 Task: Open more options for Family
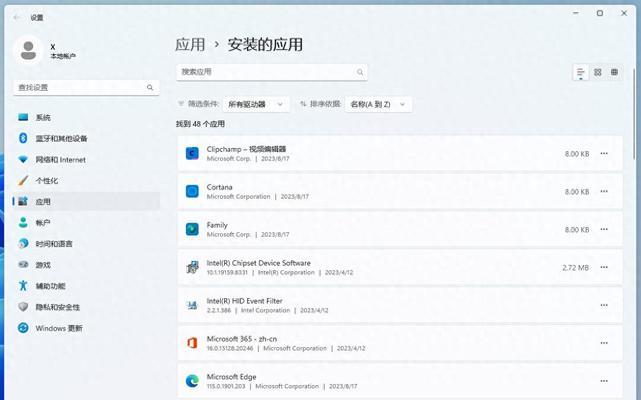tap(604, 229)
